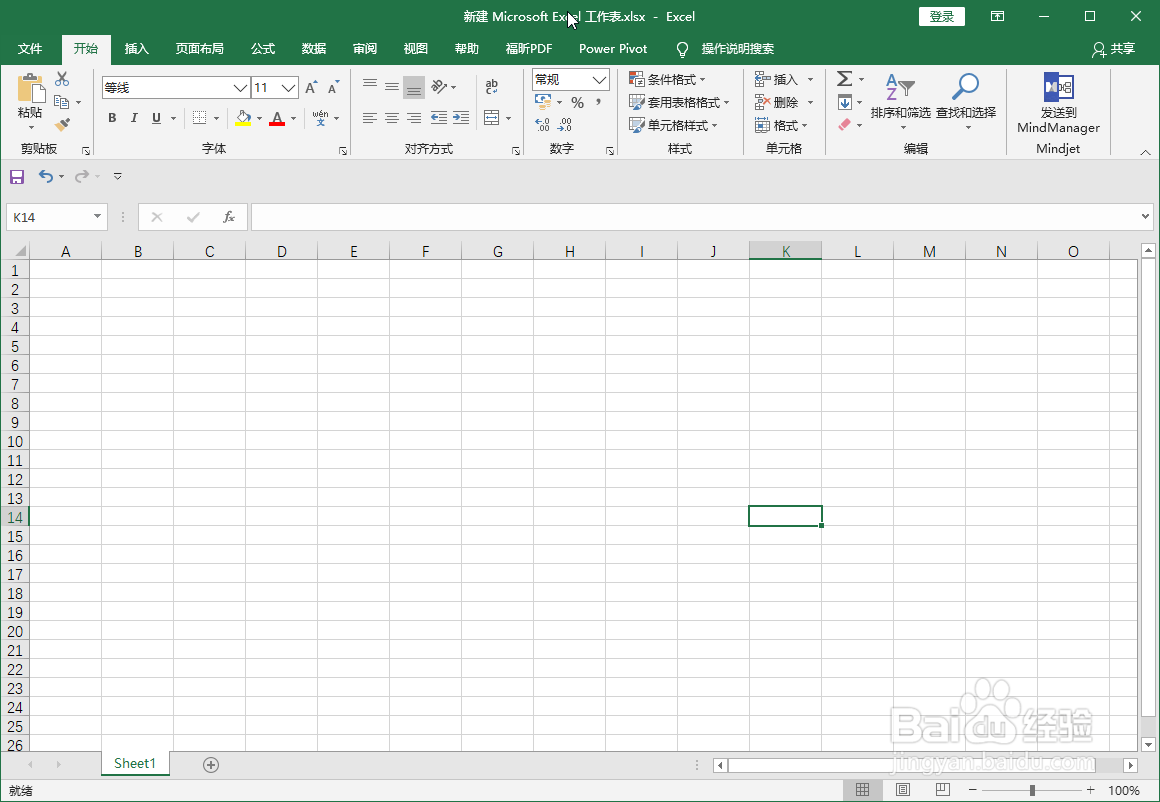Open Sort and Filter (排序和筛选)

900,100
